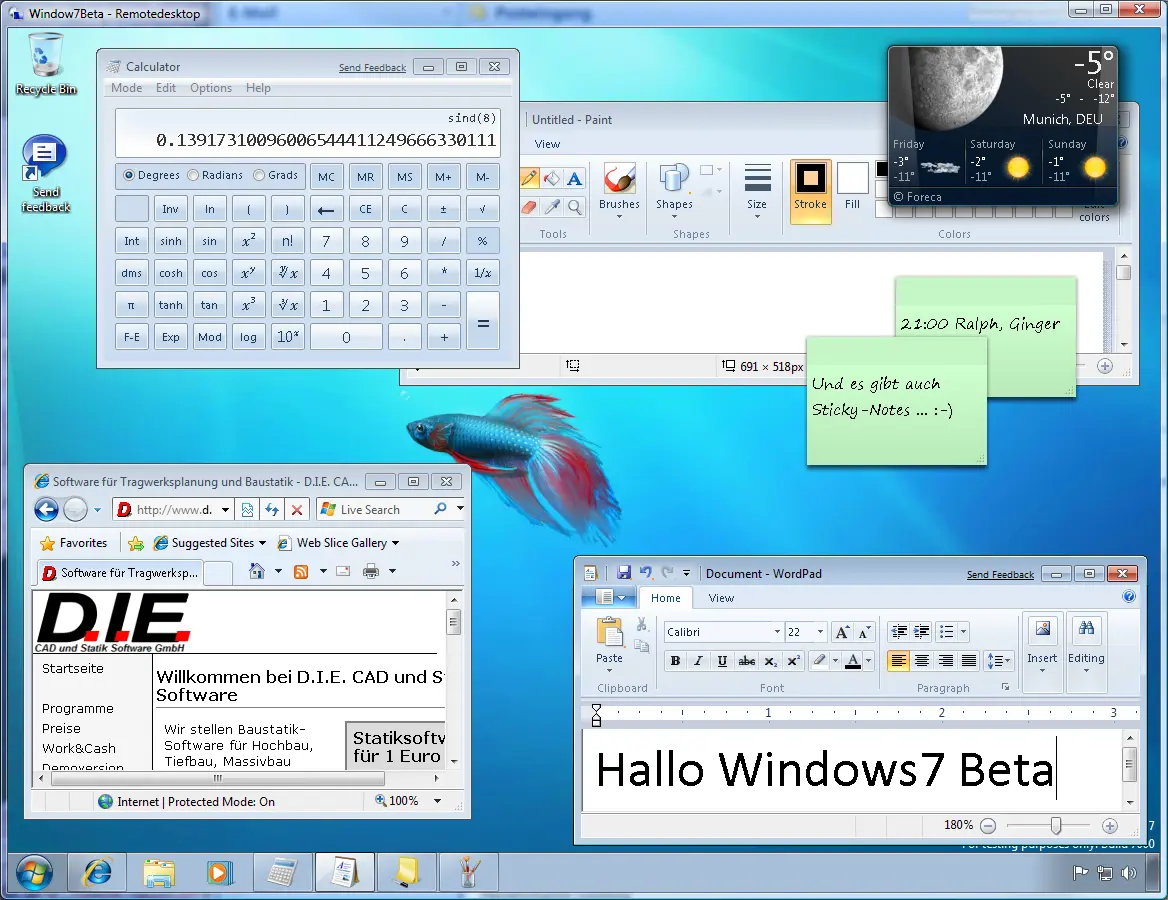Open the Calibri font family dropdown
1168x900 pixels.
pos(777,632)
